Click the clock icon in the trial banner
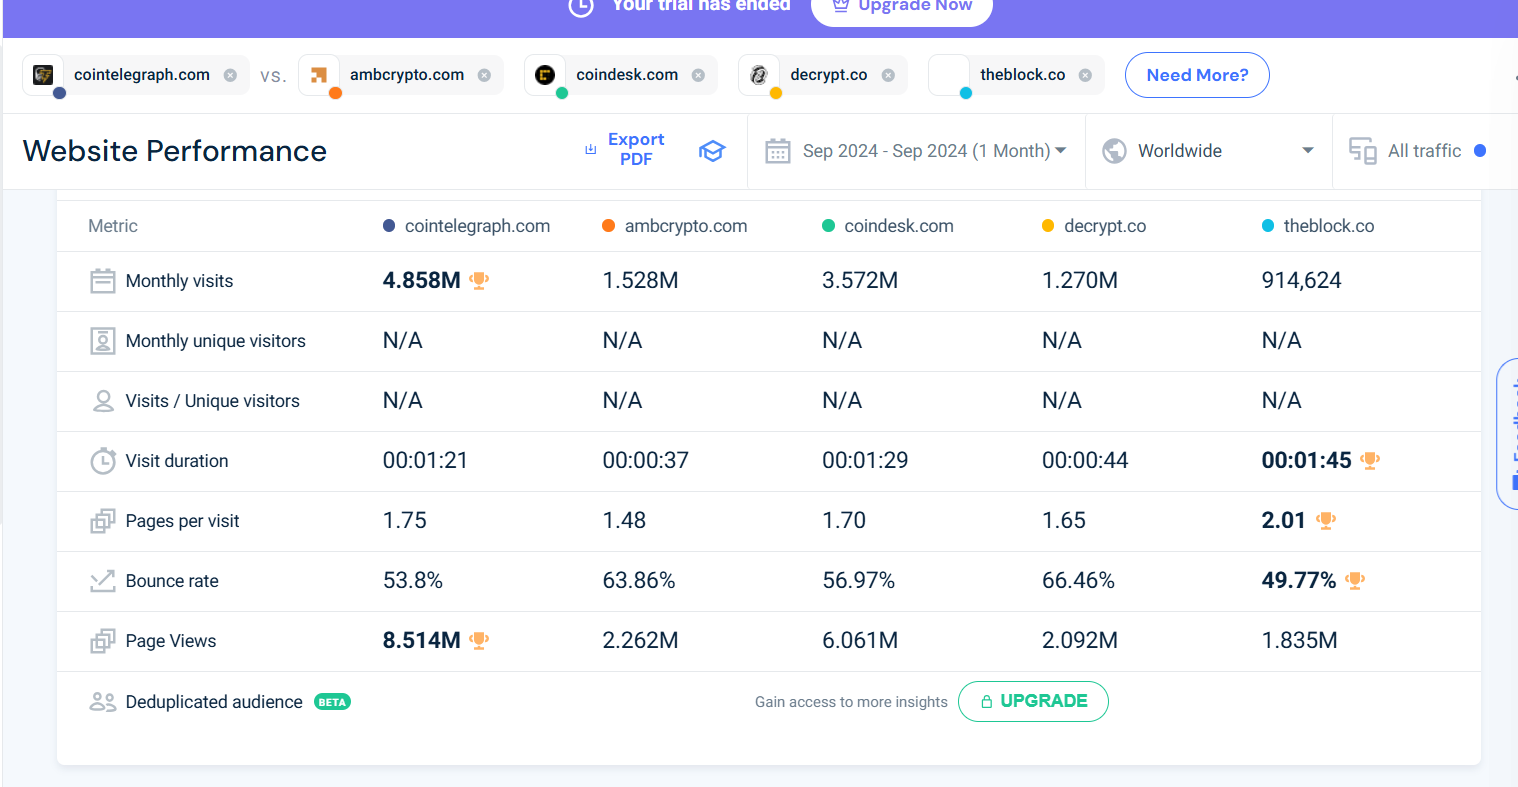The width and height of the screenshot is (1518, 787). point(581,6)
